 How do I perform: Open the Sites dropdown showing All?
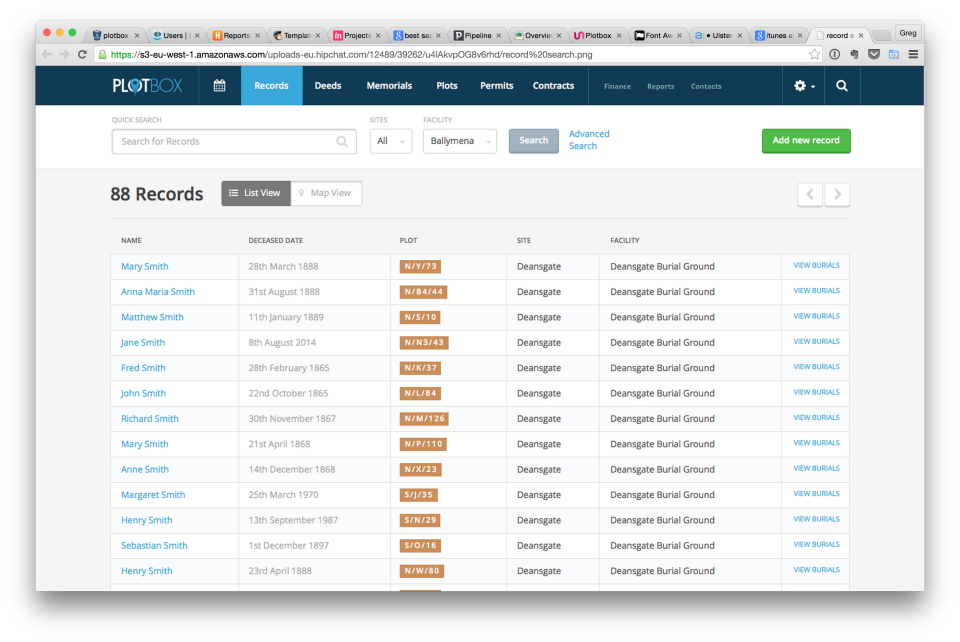(x=391, y=141)
